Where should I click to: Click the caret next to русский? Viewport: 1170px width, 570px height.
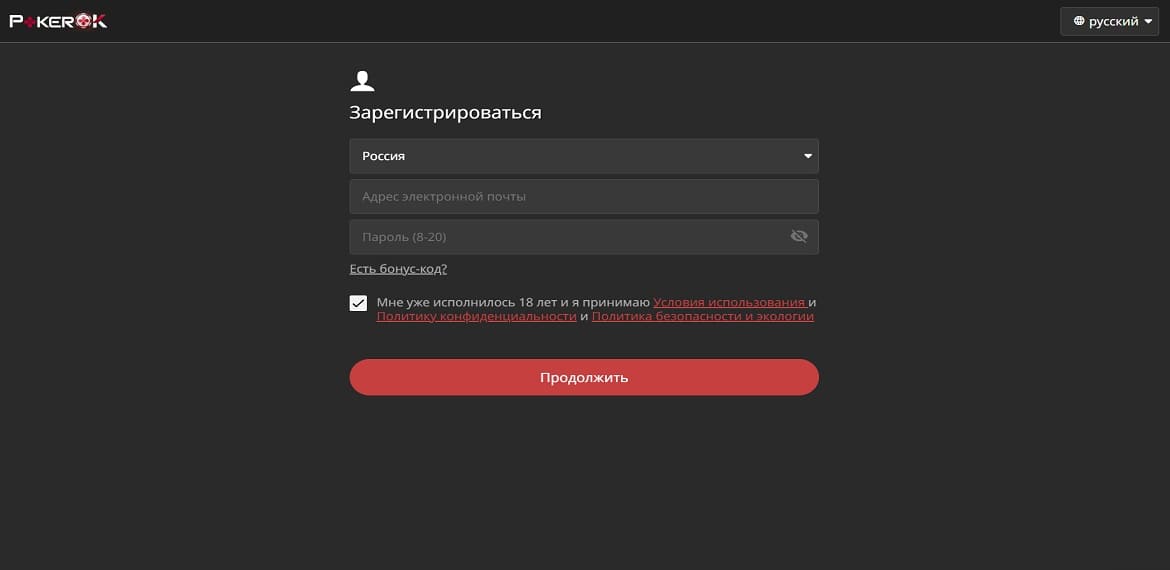[x=1148, y=21]
